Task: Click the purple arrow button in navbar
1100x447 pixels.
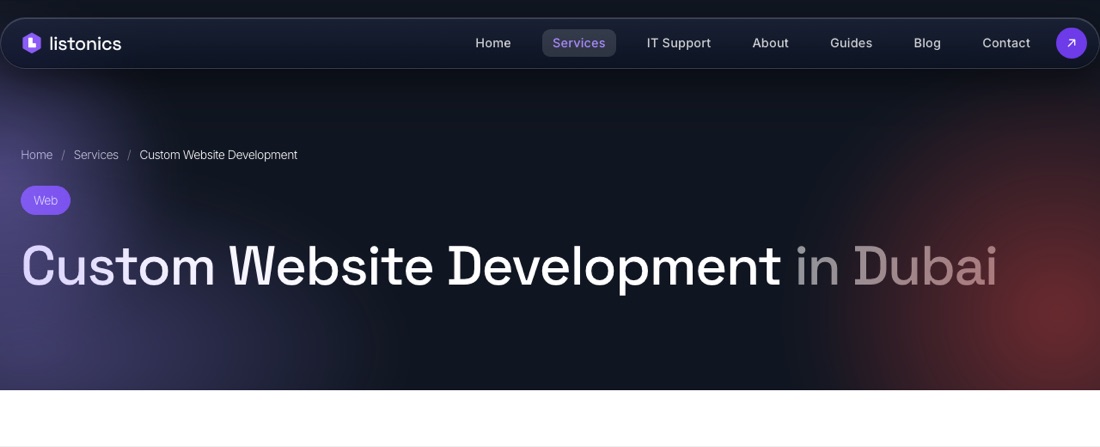Action: click(1071, 44)
